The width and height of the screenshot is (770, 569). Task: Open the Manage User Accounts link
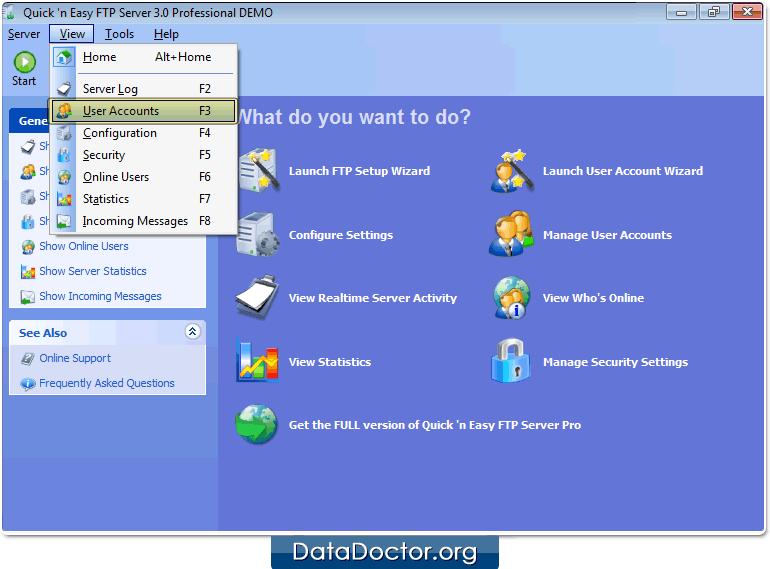coord(607,235)
